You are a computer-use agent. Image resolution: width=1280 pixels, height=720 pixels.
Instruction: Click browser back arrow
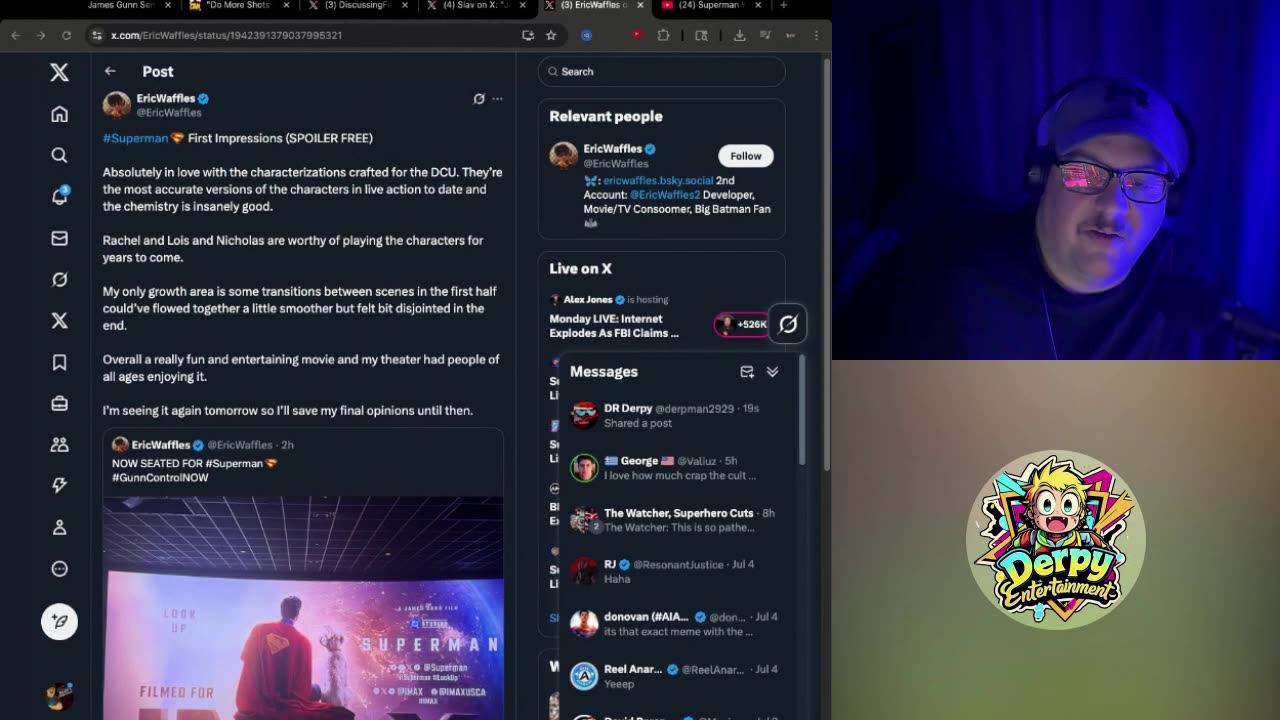[x=16, y=35]
